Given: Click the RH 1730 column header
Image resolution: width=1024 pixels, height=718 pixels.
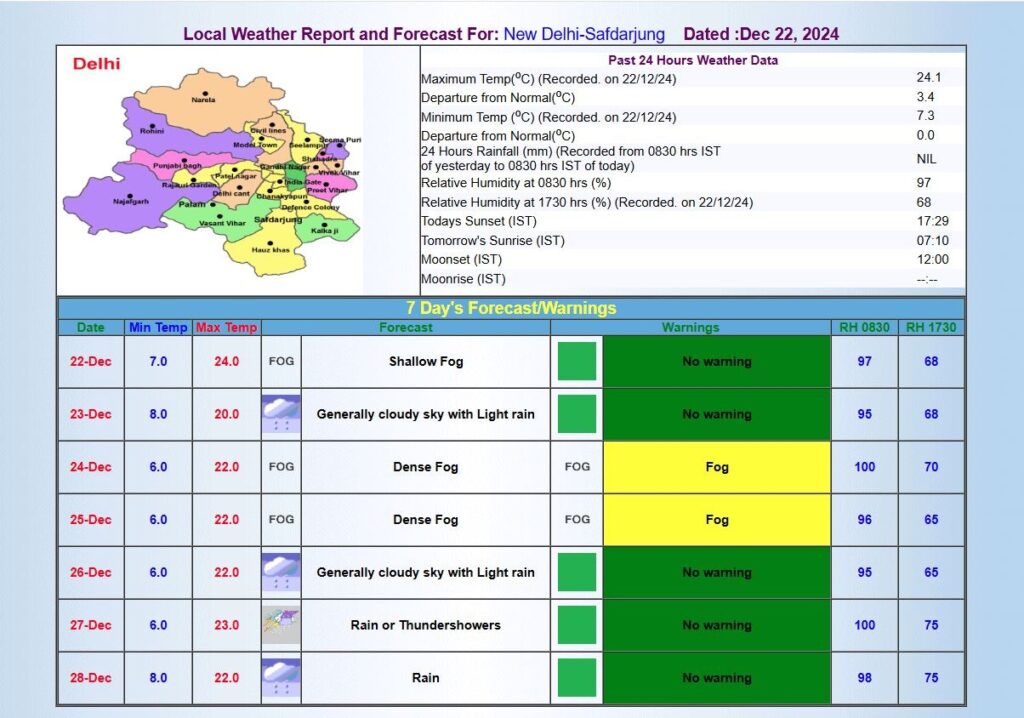Looking at the screenshot, I should click(931, 327).
